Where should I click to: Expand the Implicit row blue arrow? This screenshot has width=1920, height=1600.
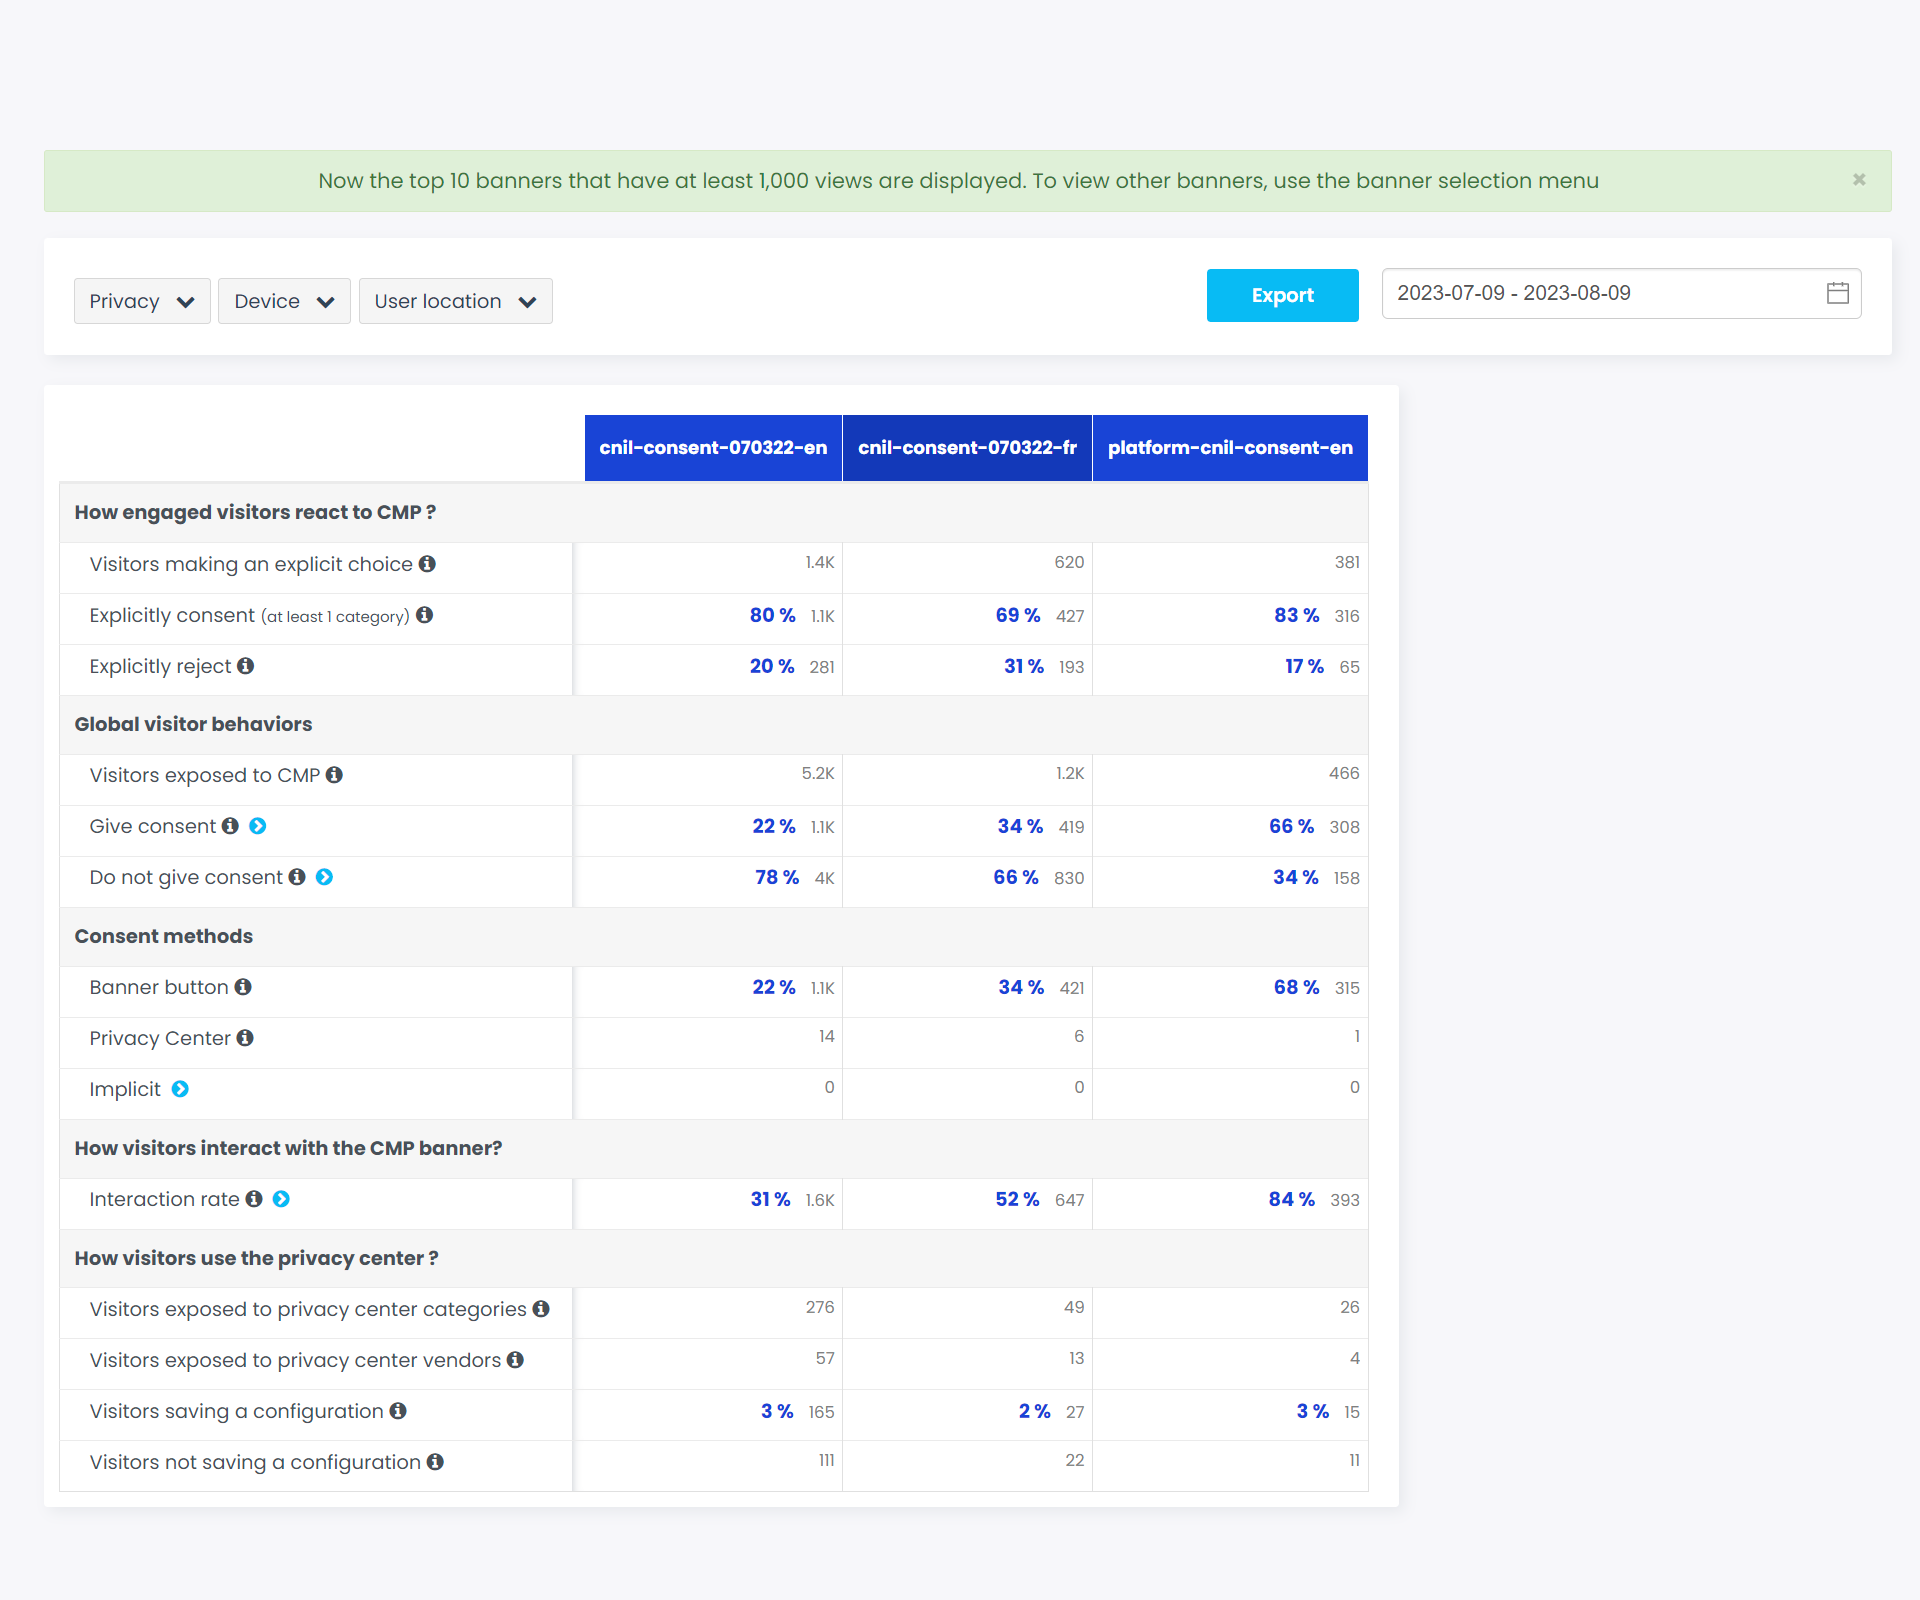click(x=180, y=1089)
